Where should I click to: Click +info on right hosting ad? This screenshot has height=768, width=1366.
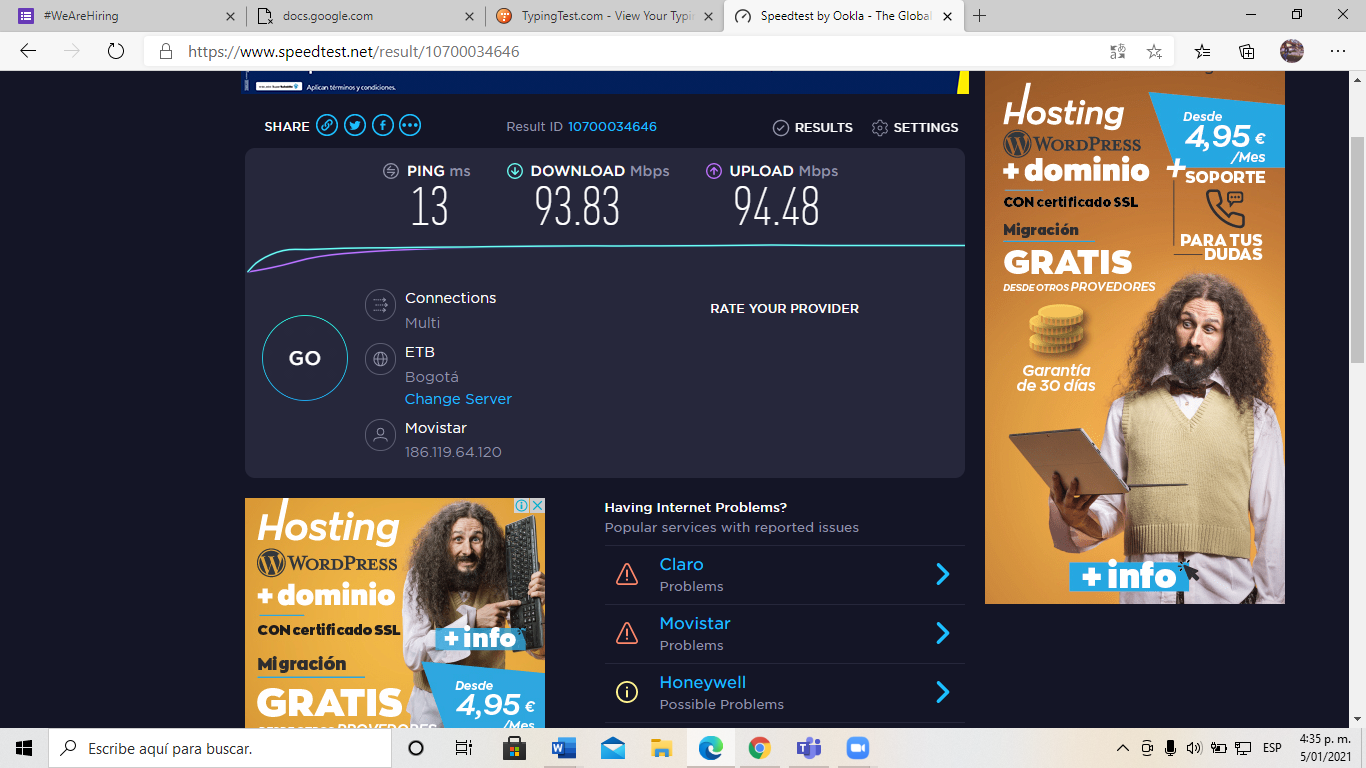coord(1129,576)
